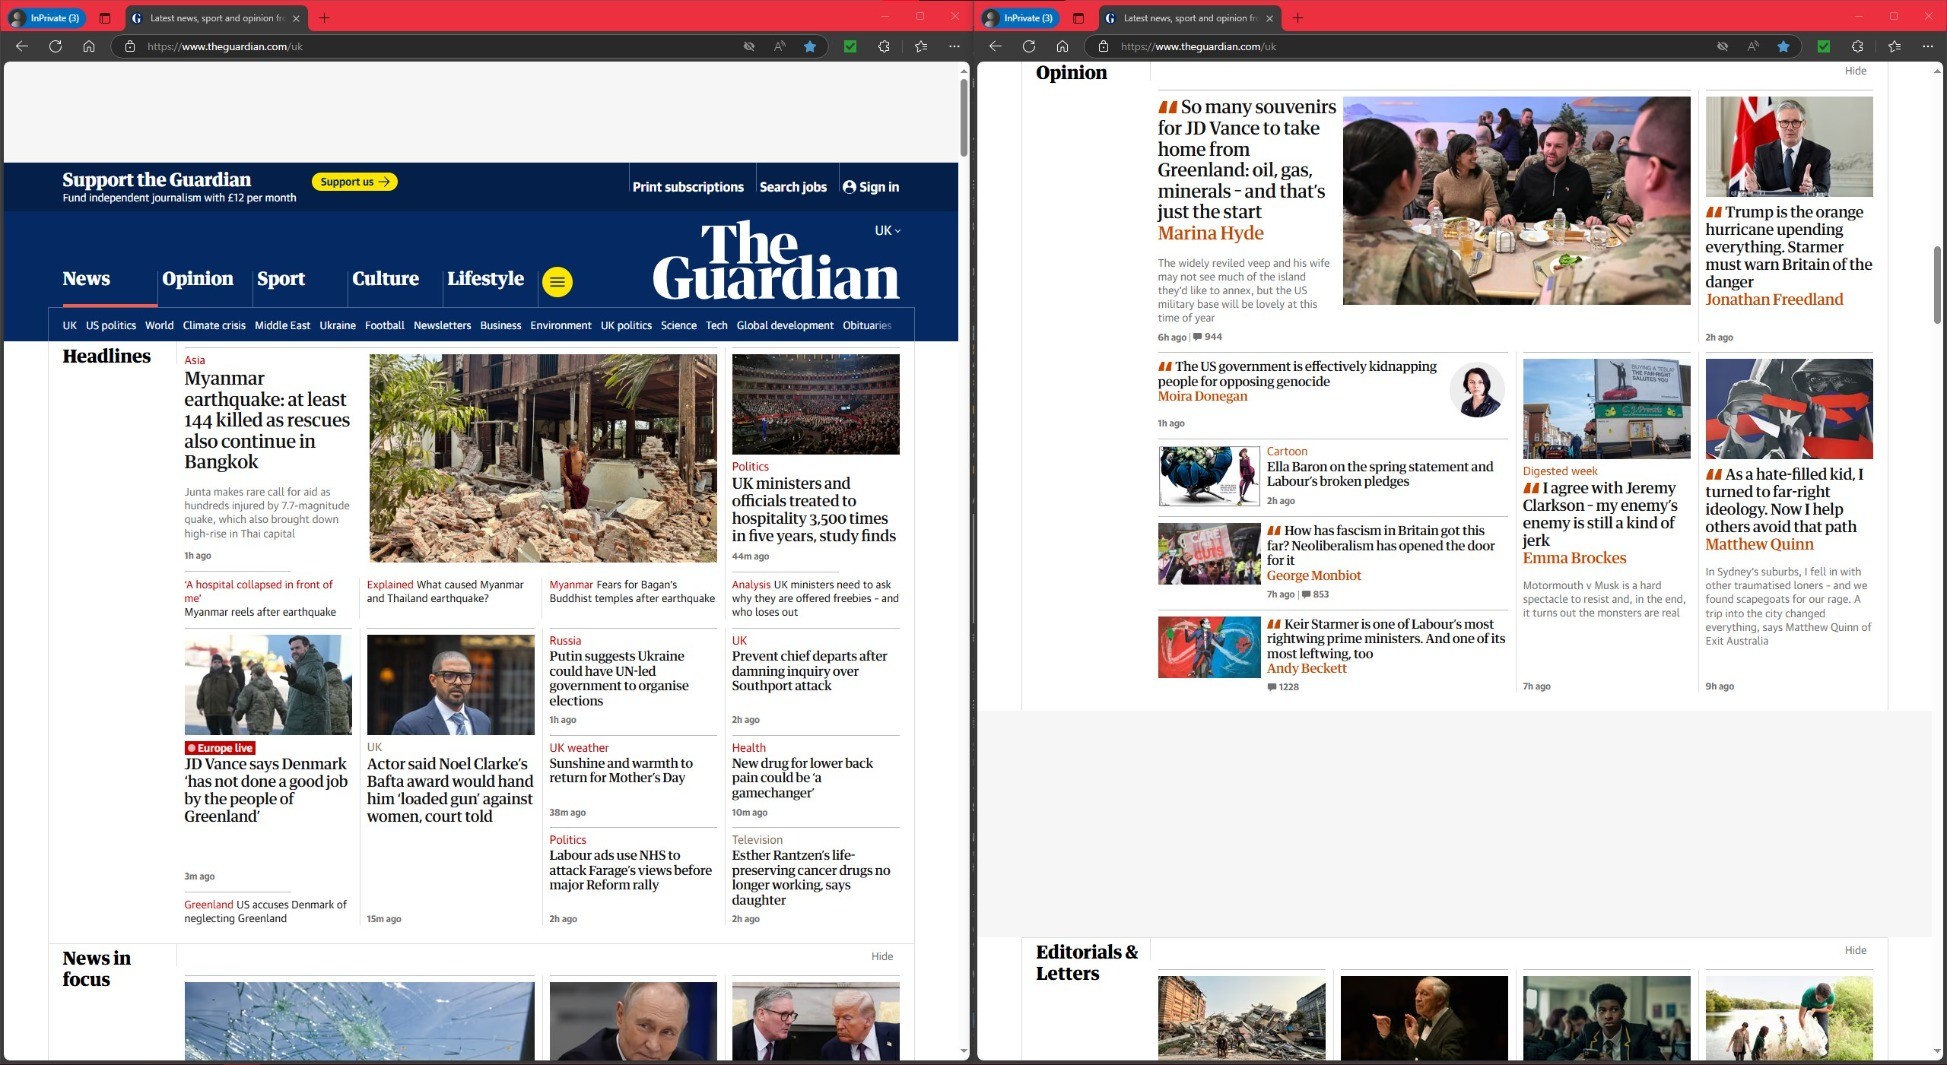The width and height of the screenshot is (1947, 1065).
Task: Go to the Culture section tab
Action: [x=385, y=279]
